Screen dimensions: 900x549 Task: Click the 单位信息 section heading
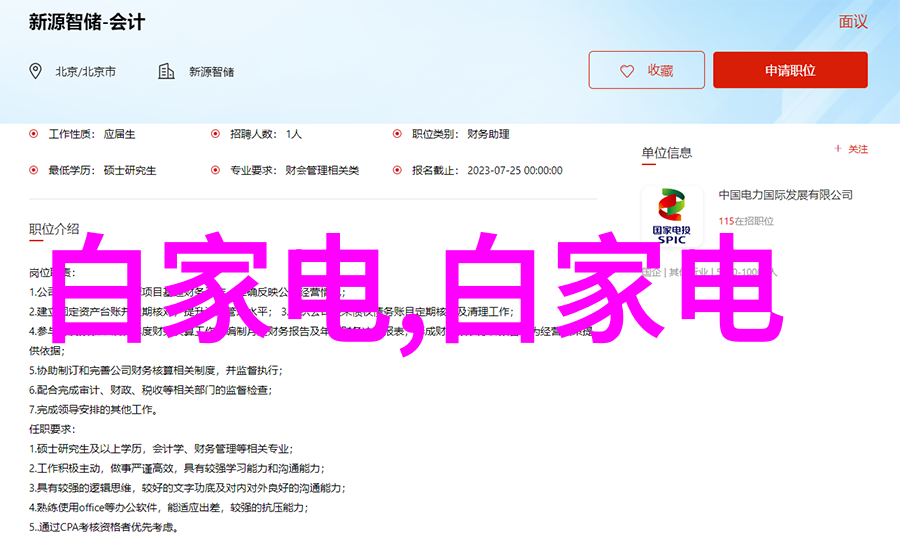[666, 153]
